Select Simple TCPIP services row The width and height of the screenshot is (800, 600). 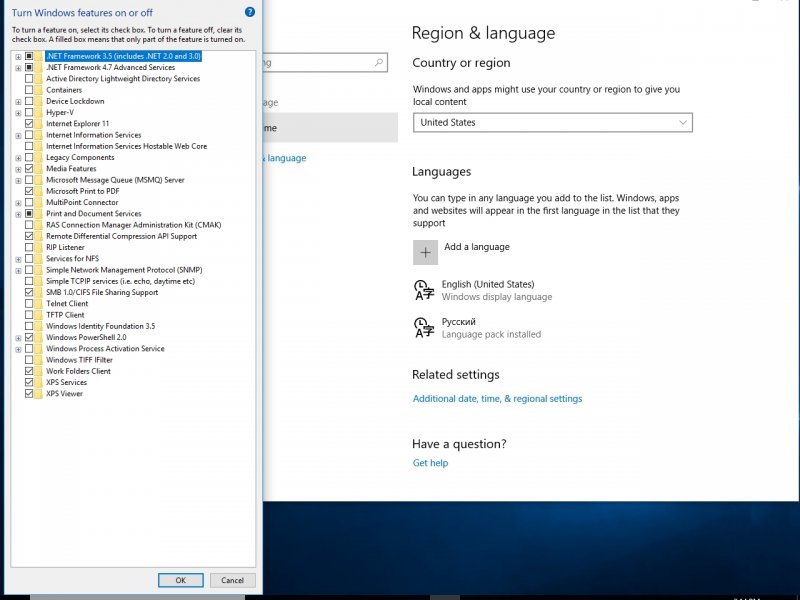coord(120,281)
